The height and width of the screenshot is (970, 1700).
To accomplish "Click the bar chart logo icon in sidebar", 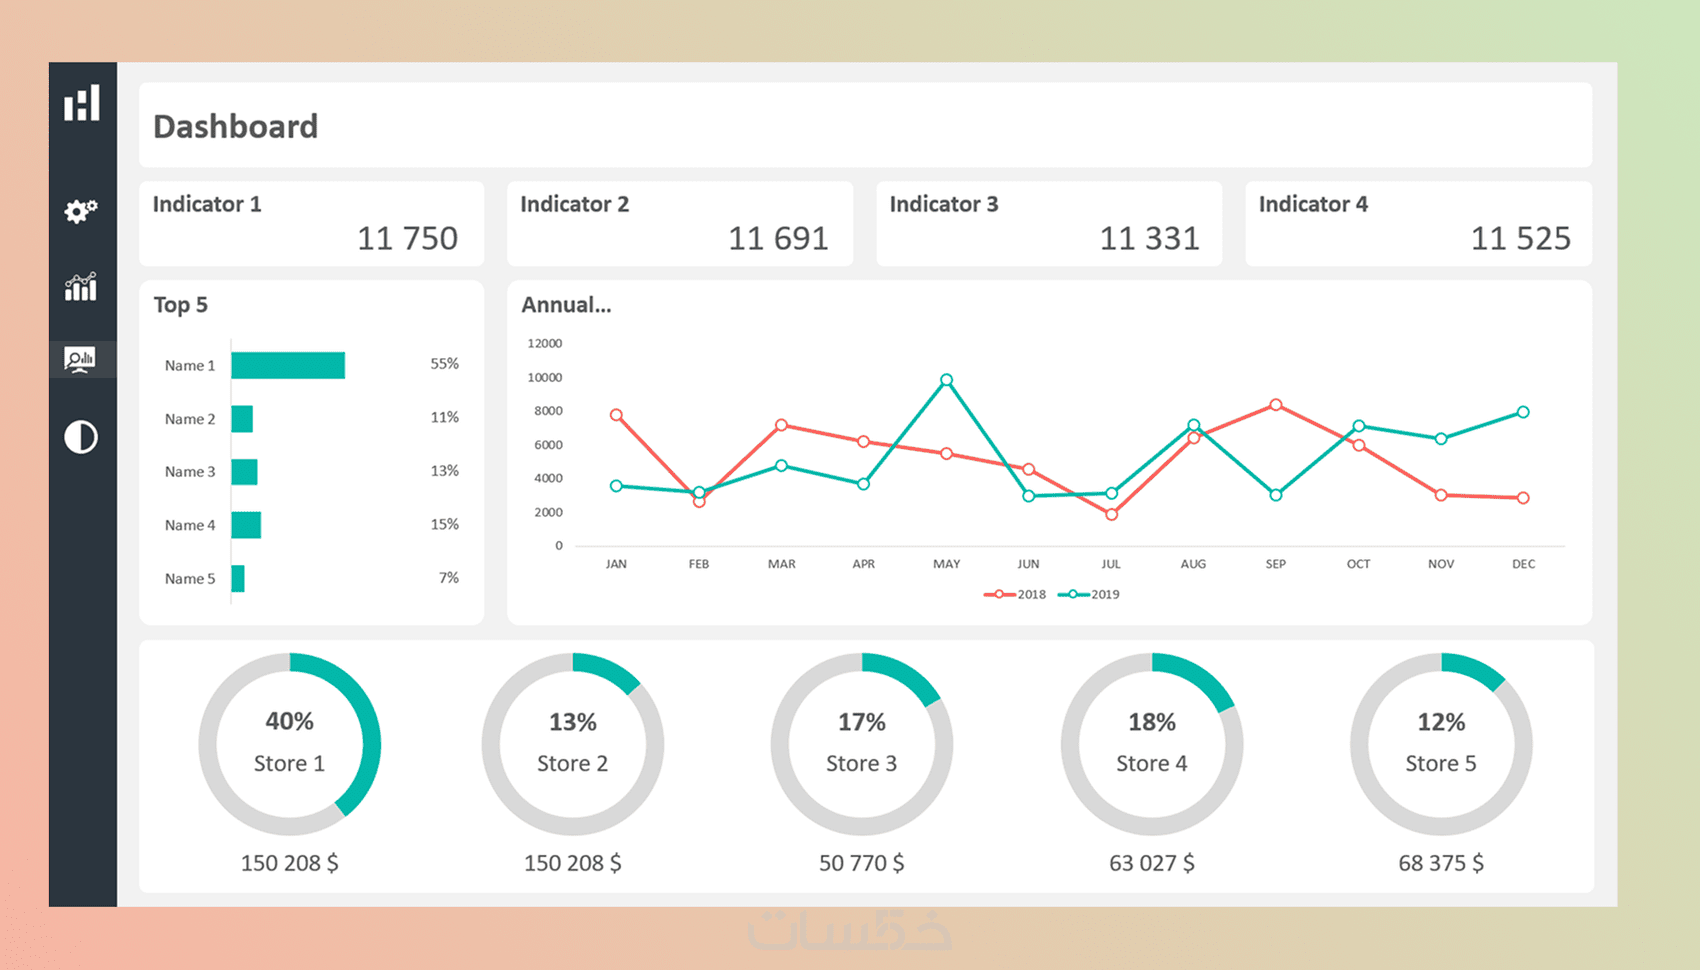I will [x=82, y=103].
